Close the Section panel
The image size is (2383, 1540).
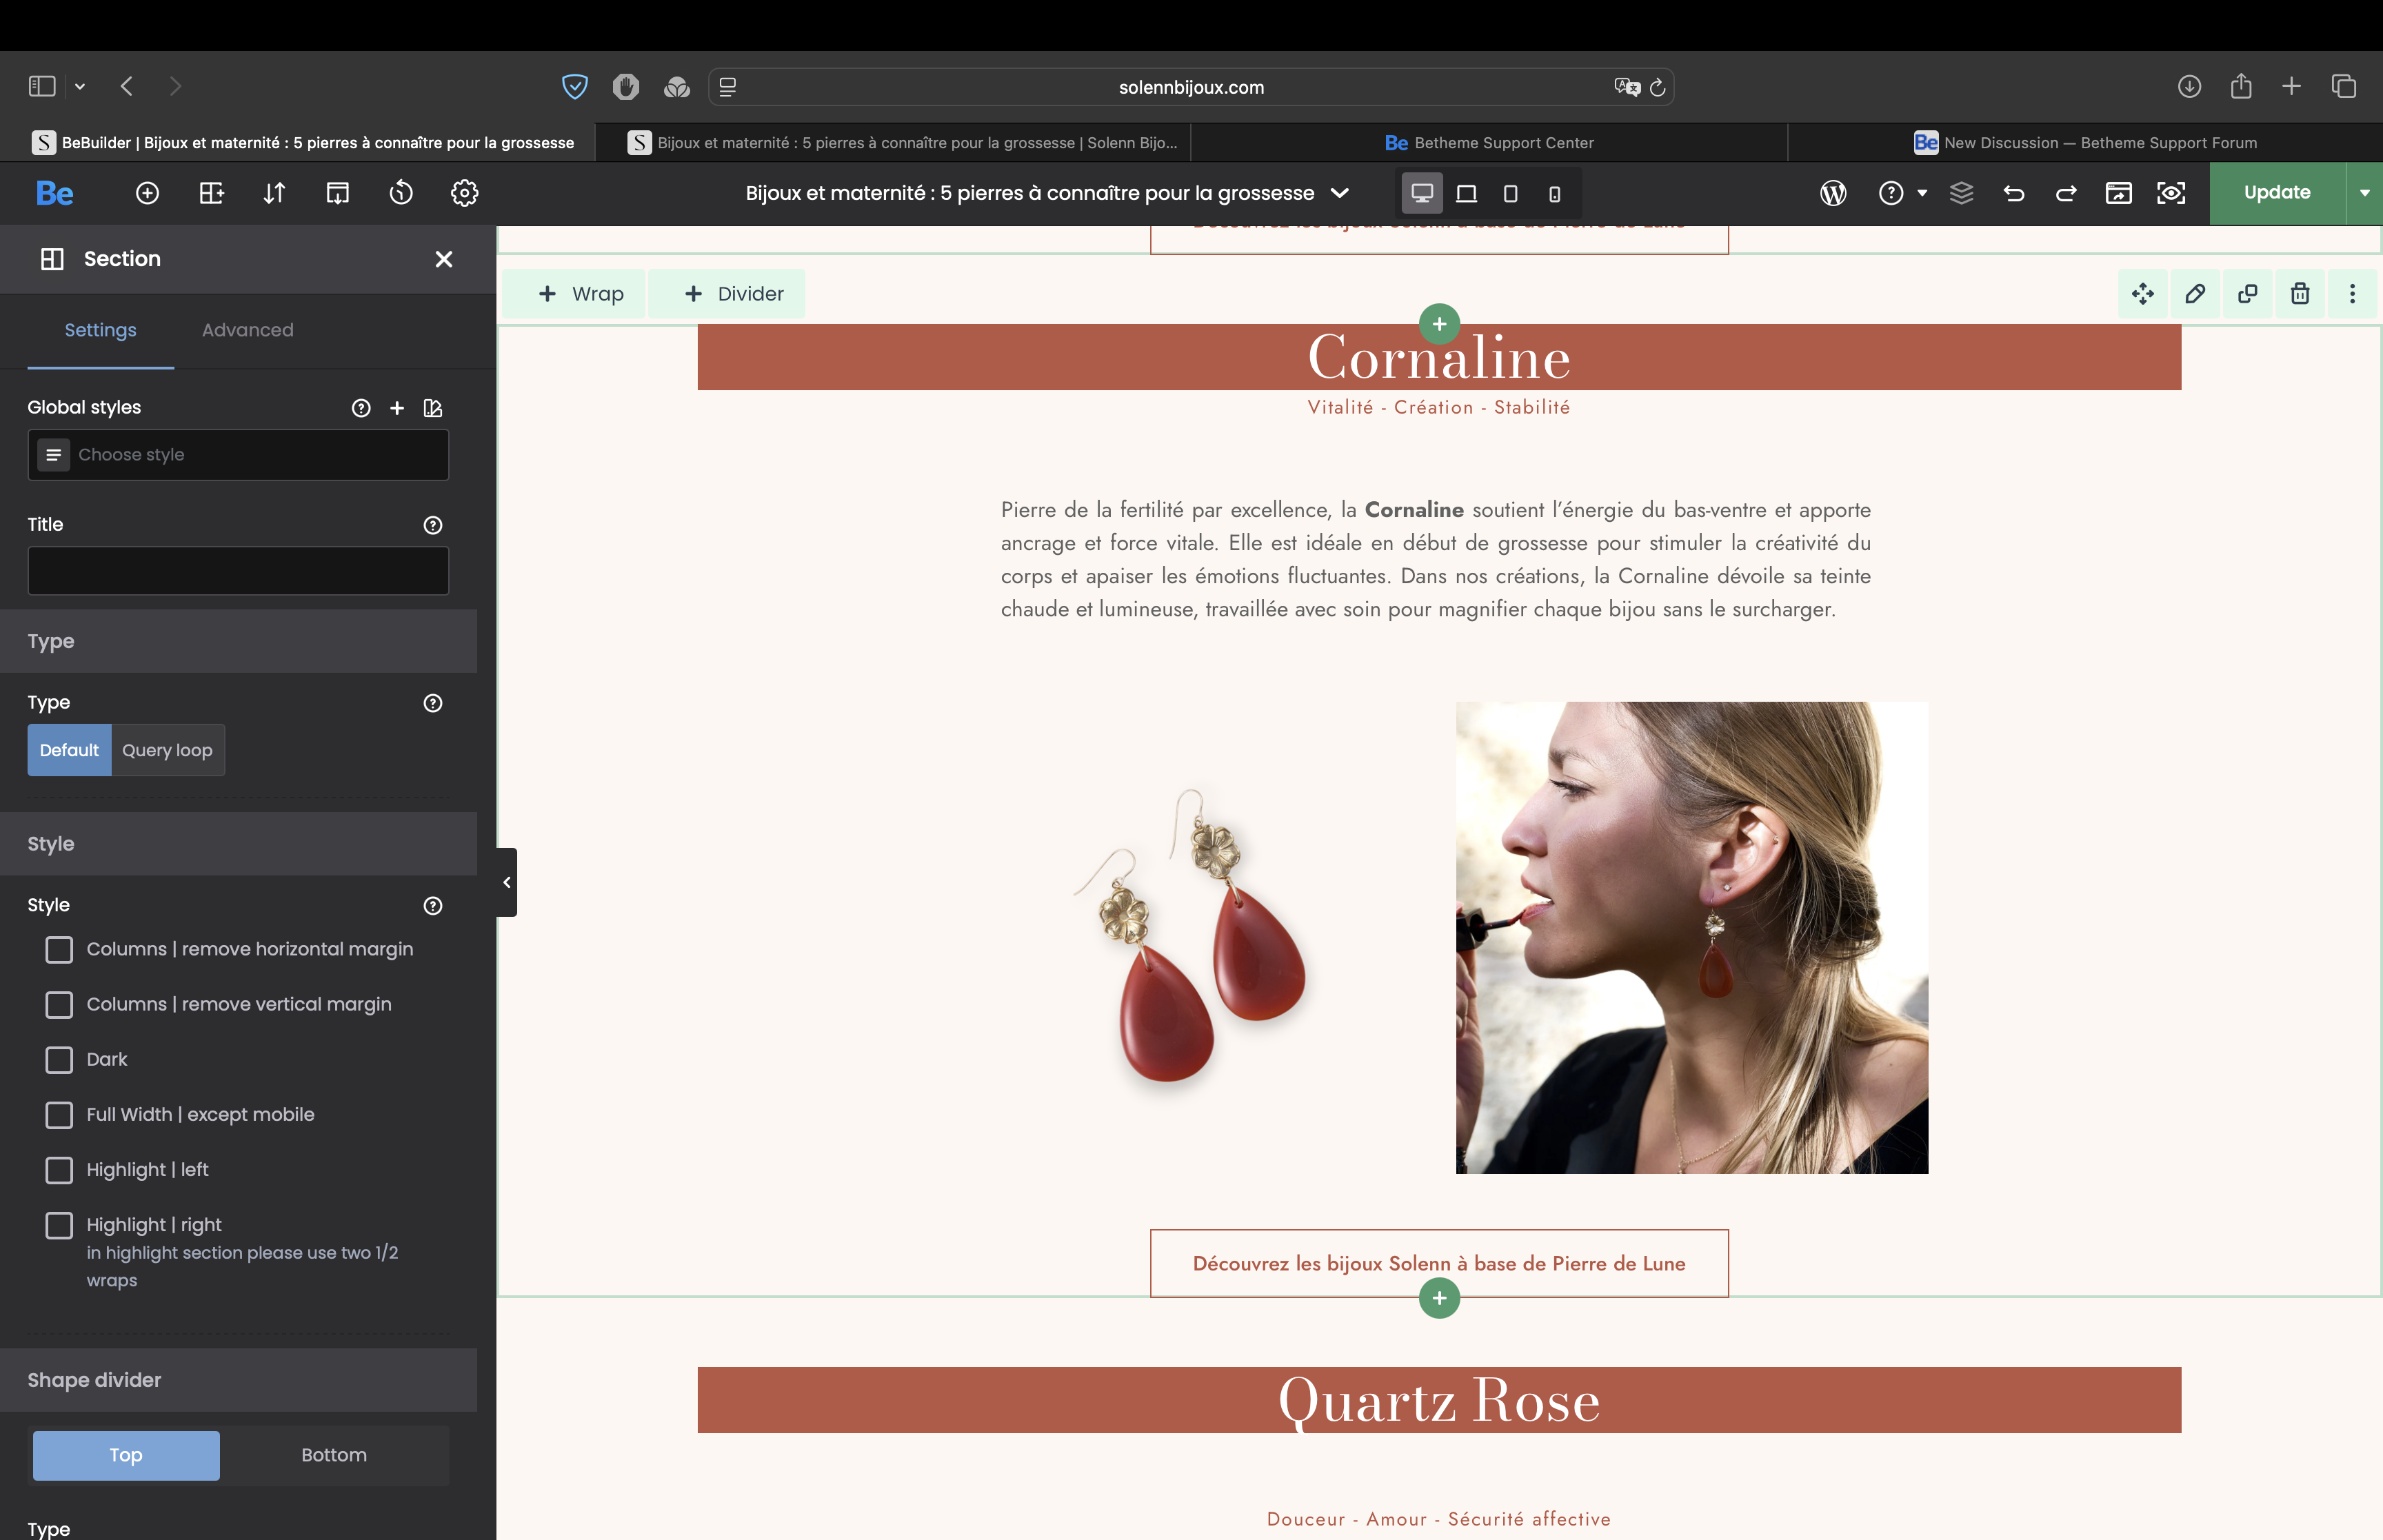[444, 259]
